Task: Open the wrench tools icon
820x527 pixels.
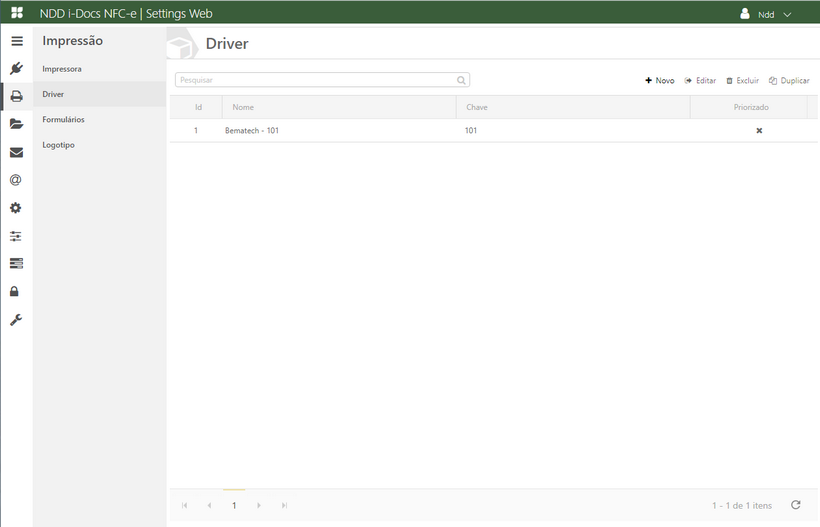Action: 16,319
